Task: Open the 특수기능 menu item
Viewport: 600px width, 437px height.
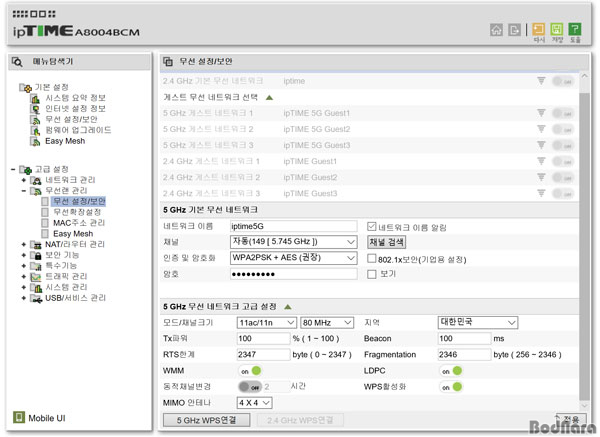Action: (x=61, y=266)
